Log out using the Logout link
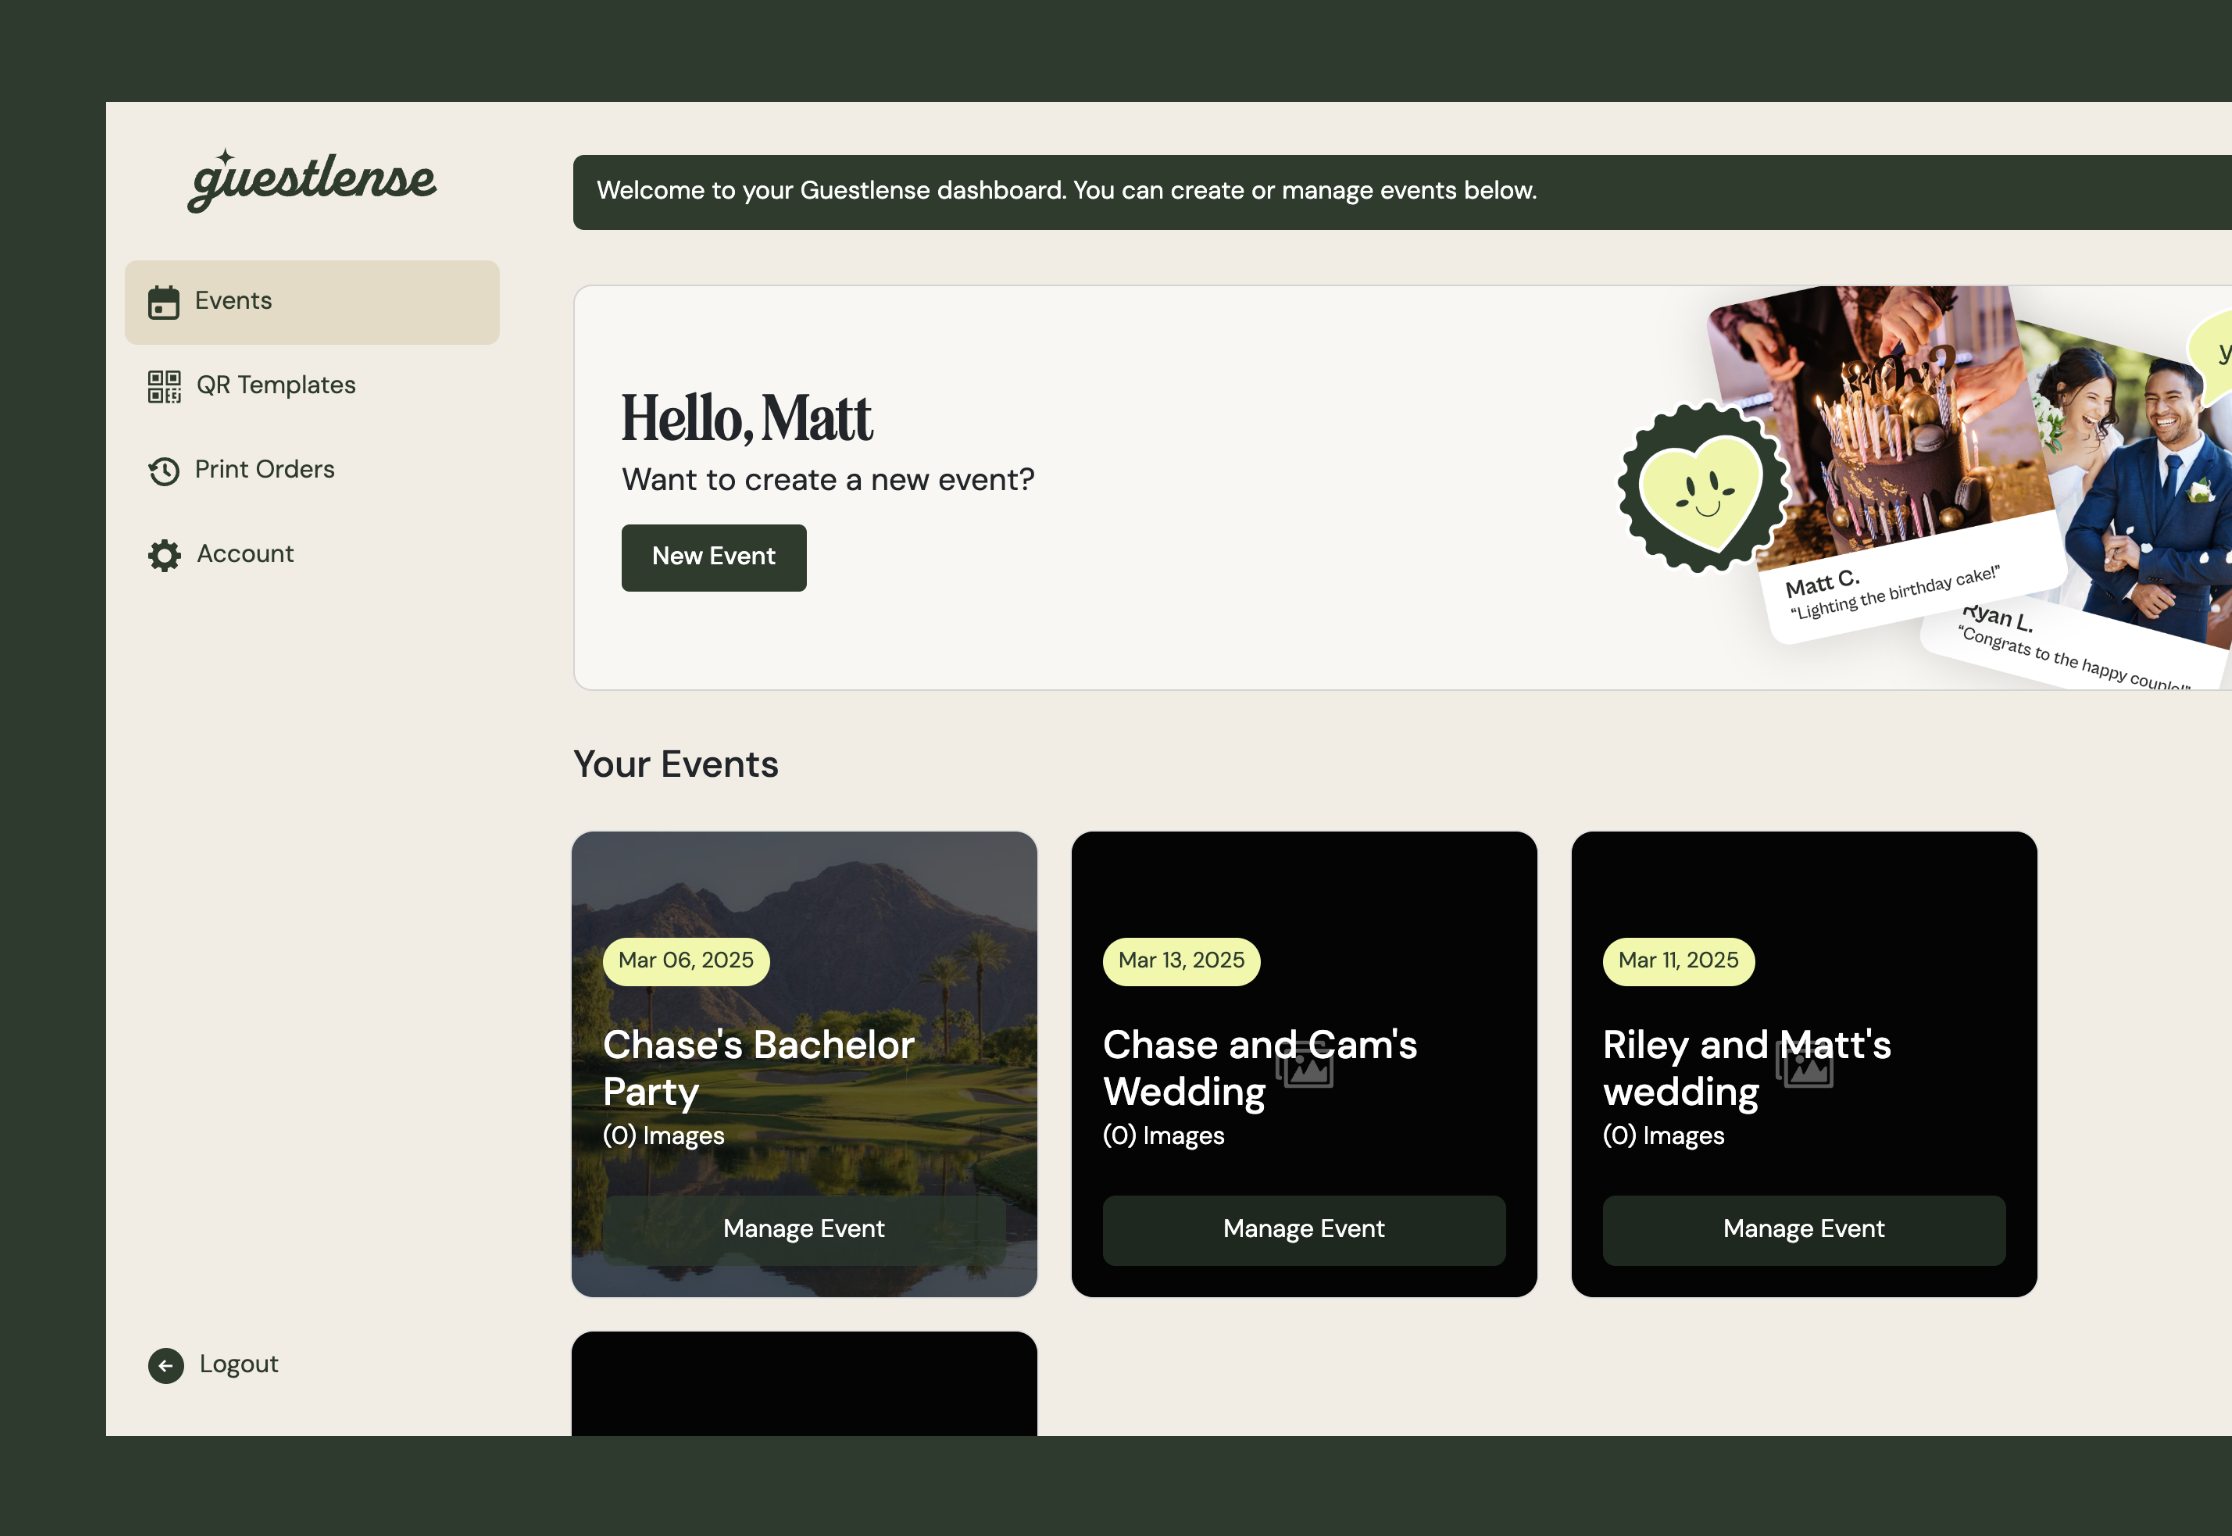This screenshot has width=2232, height=1536. click(238, 1364)
